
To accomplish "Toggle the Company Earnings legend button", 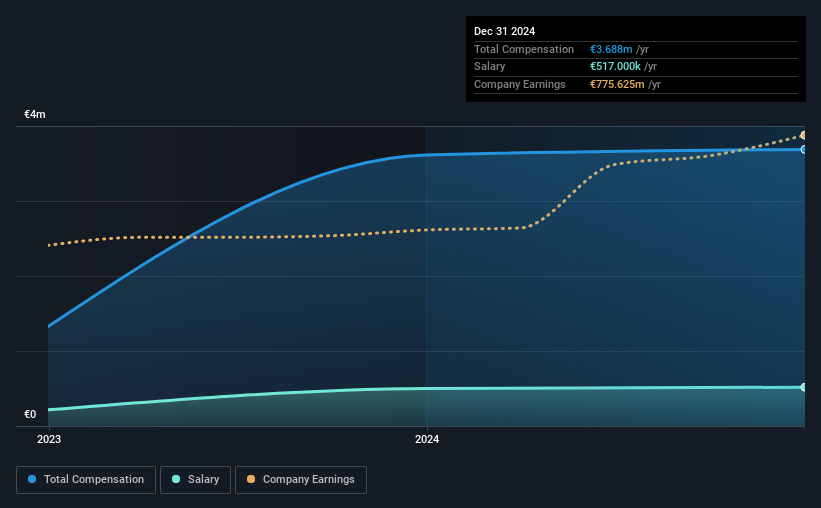I will pyautogui.click(x=301, y=480).
